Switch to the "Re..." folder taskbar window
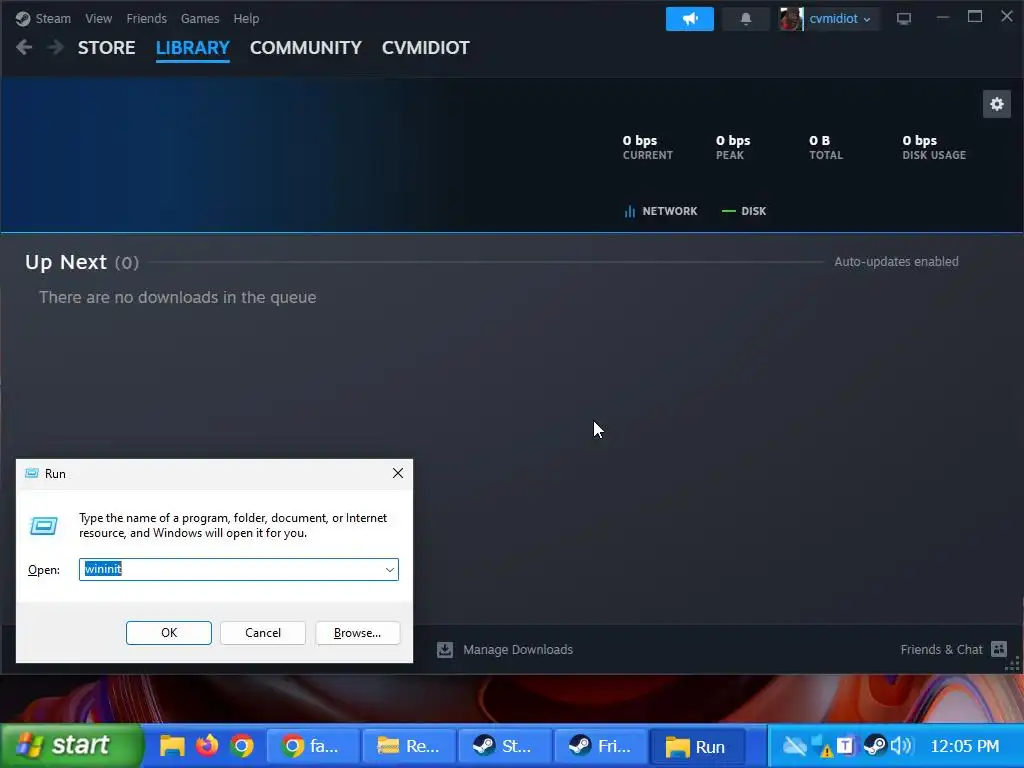 [x=409, y=746]
